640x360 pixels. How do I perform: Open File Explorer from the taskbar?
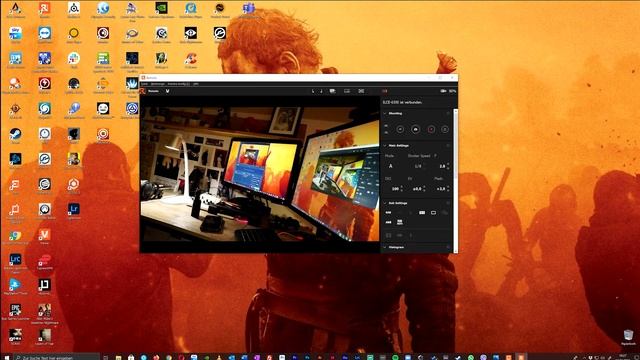[x=118, y=357]
